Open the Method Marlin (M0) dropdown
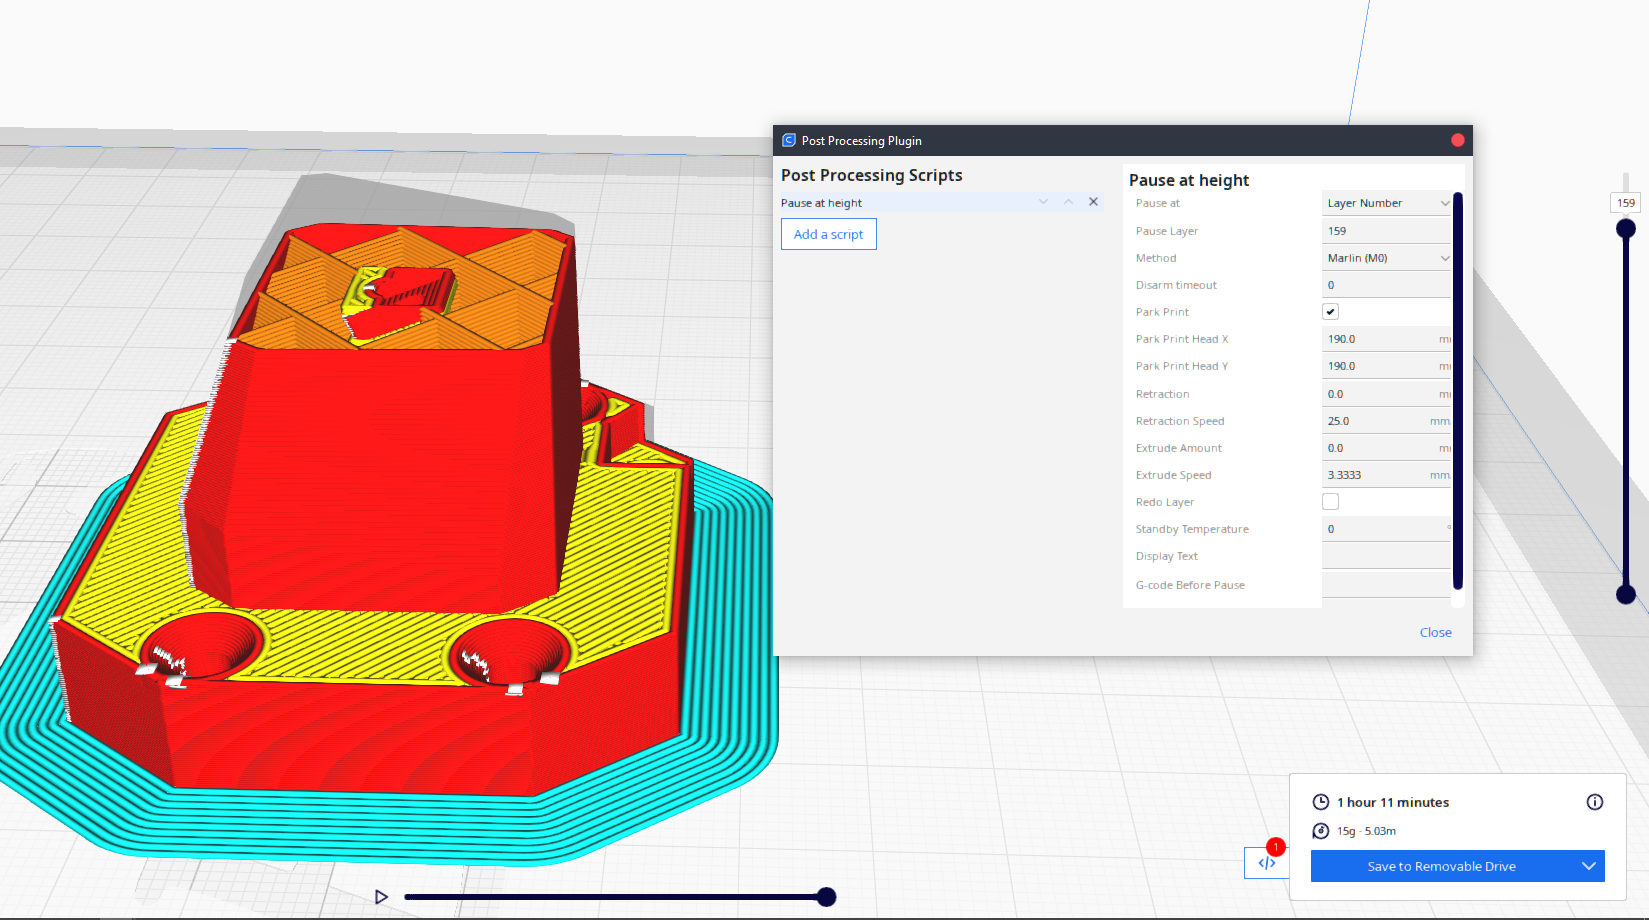 tap(1386, 258)
